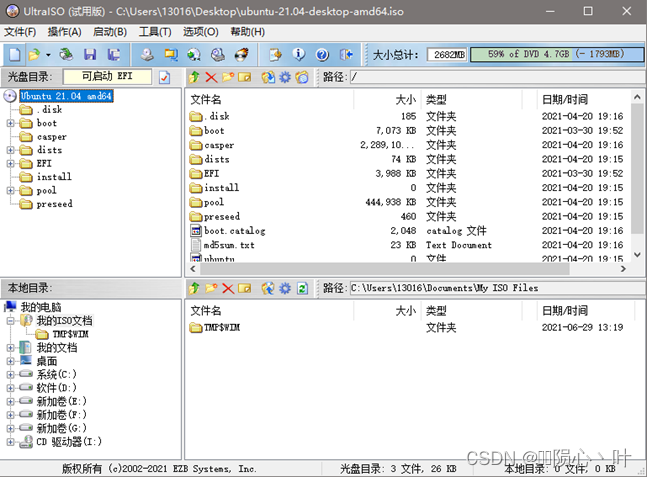Click the convert image format icon
Viewport: 647px width, 477px height.
click(x=170, y=54)
